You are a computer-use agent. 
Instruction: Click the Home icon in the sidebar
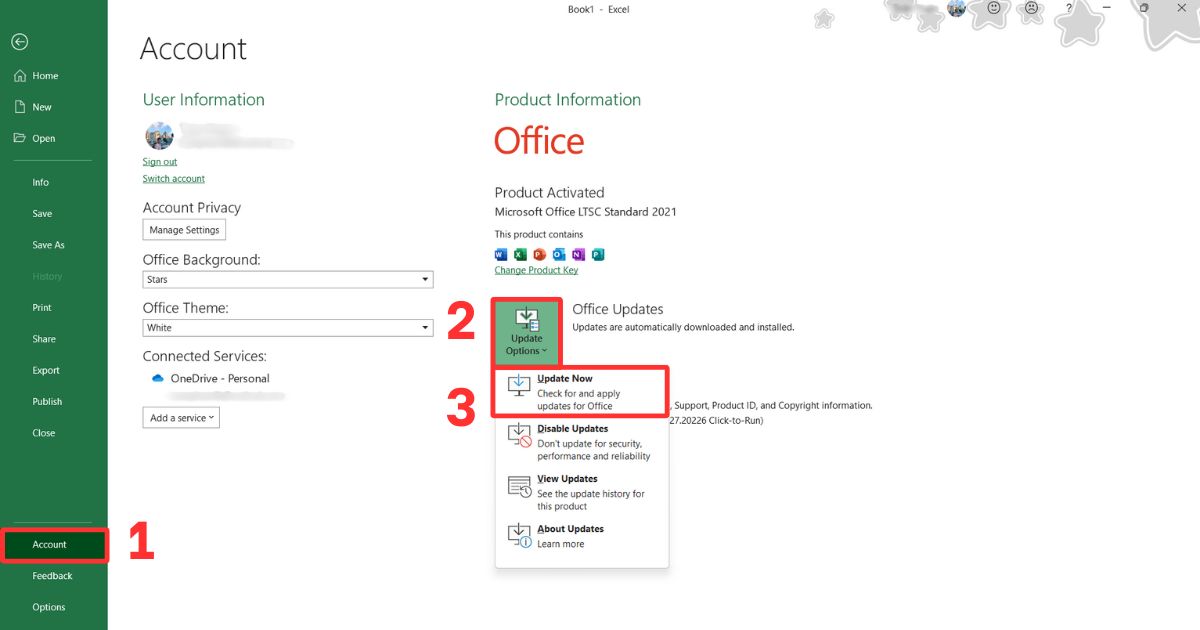tap(18, 75)
